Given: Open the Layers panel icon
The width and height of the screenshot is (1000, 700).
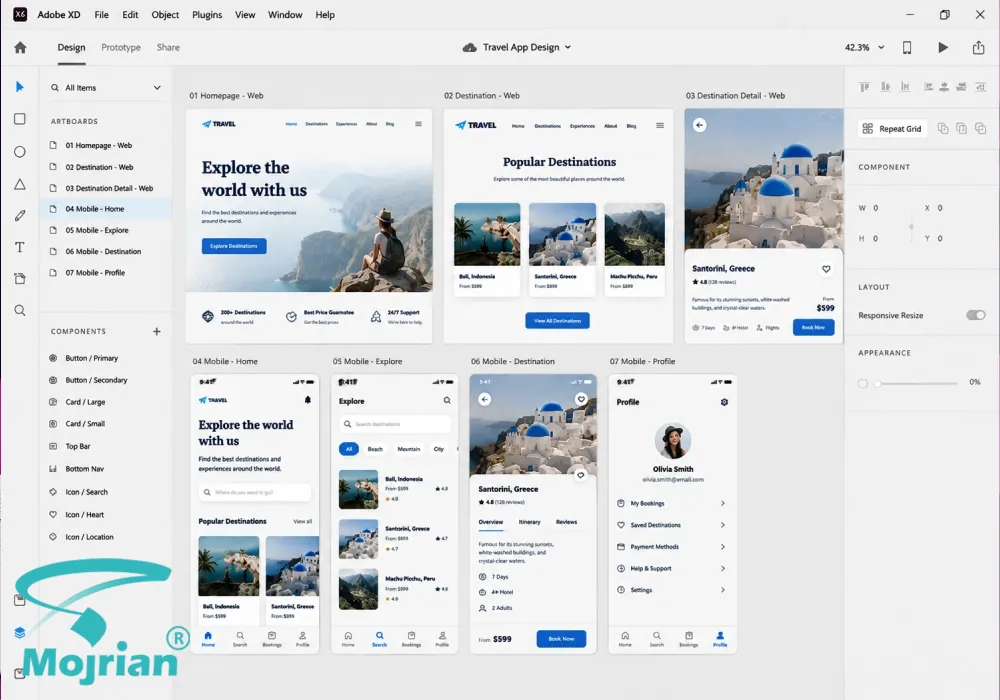Looking at the screenshot, I should [20, 632].
